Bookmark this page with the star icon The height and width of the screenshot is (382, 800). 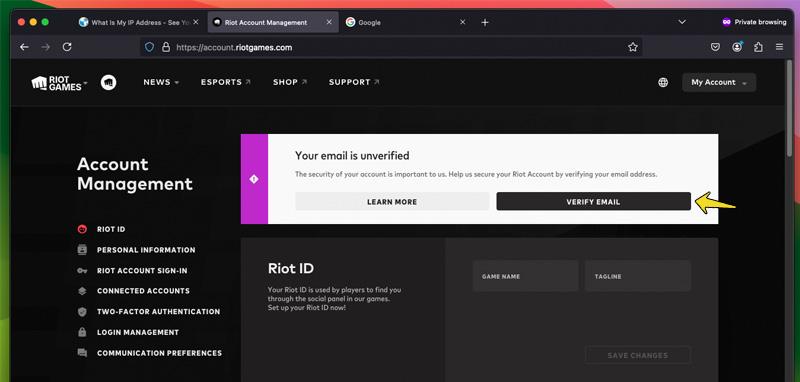[633, 47]
